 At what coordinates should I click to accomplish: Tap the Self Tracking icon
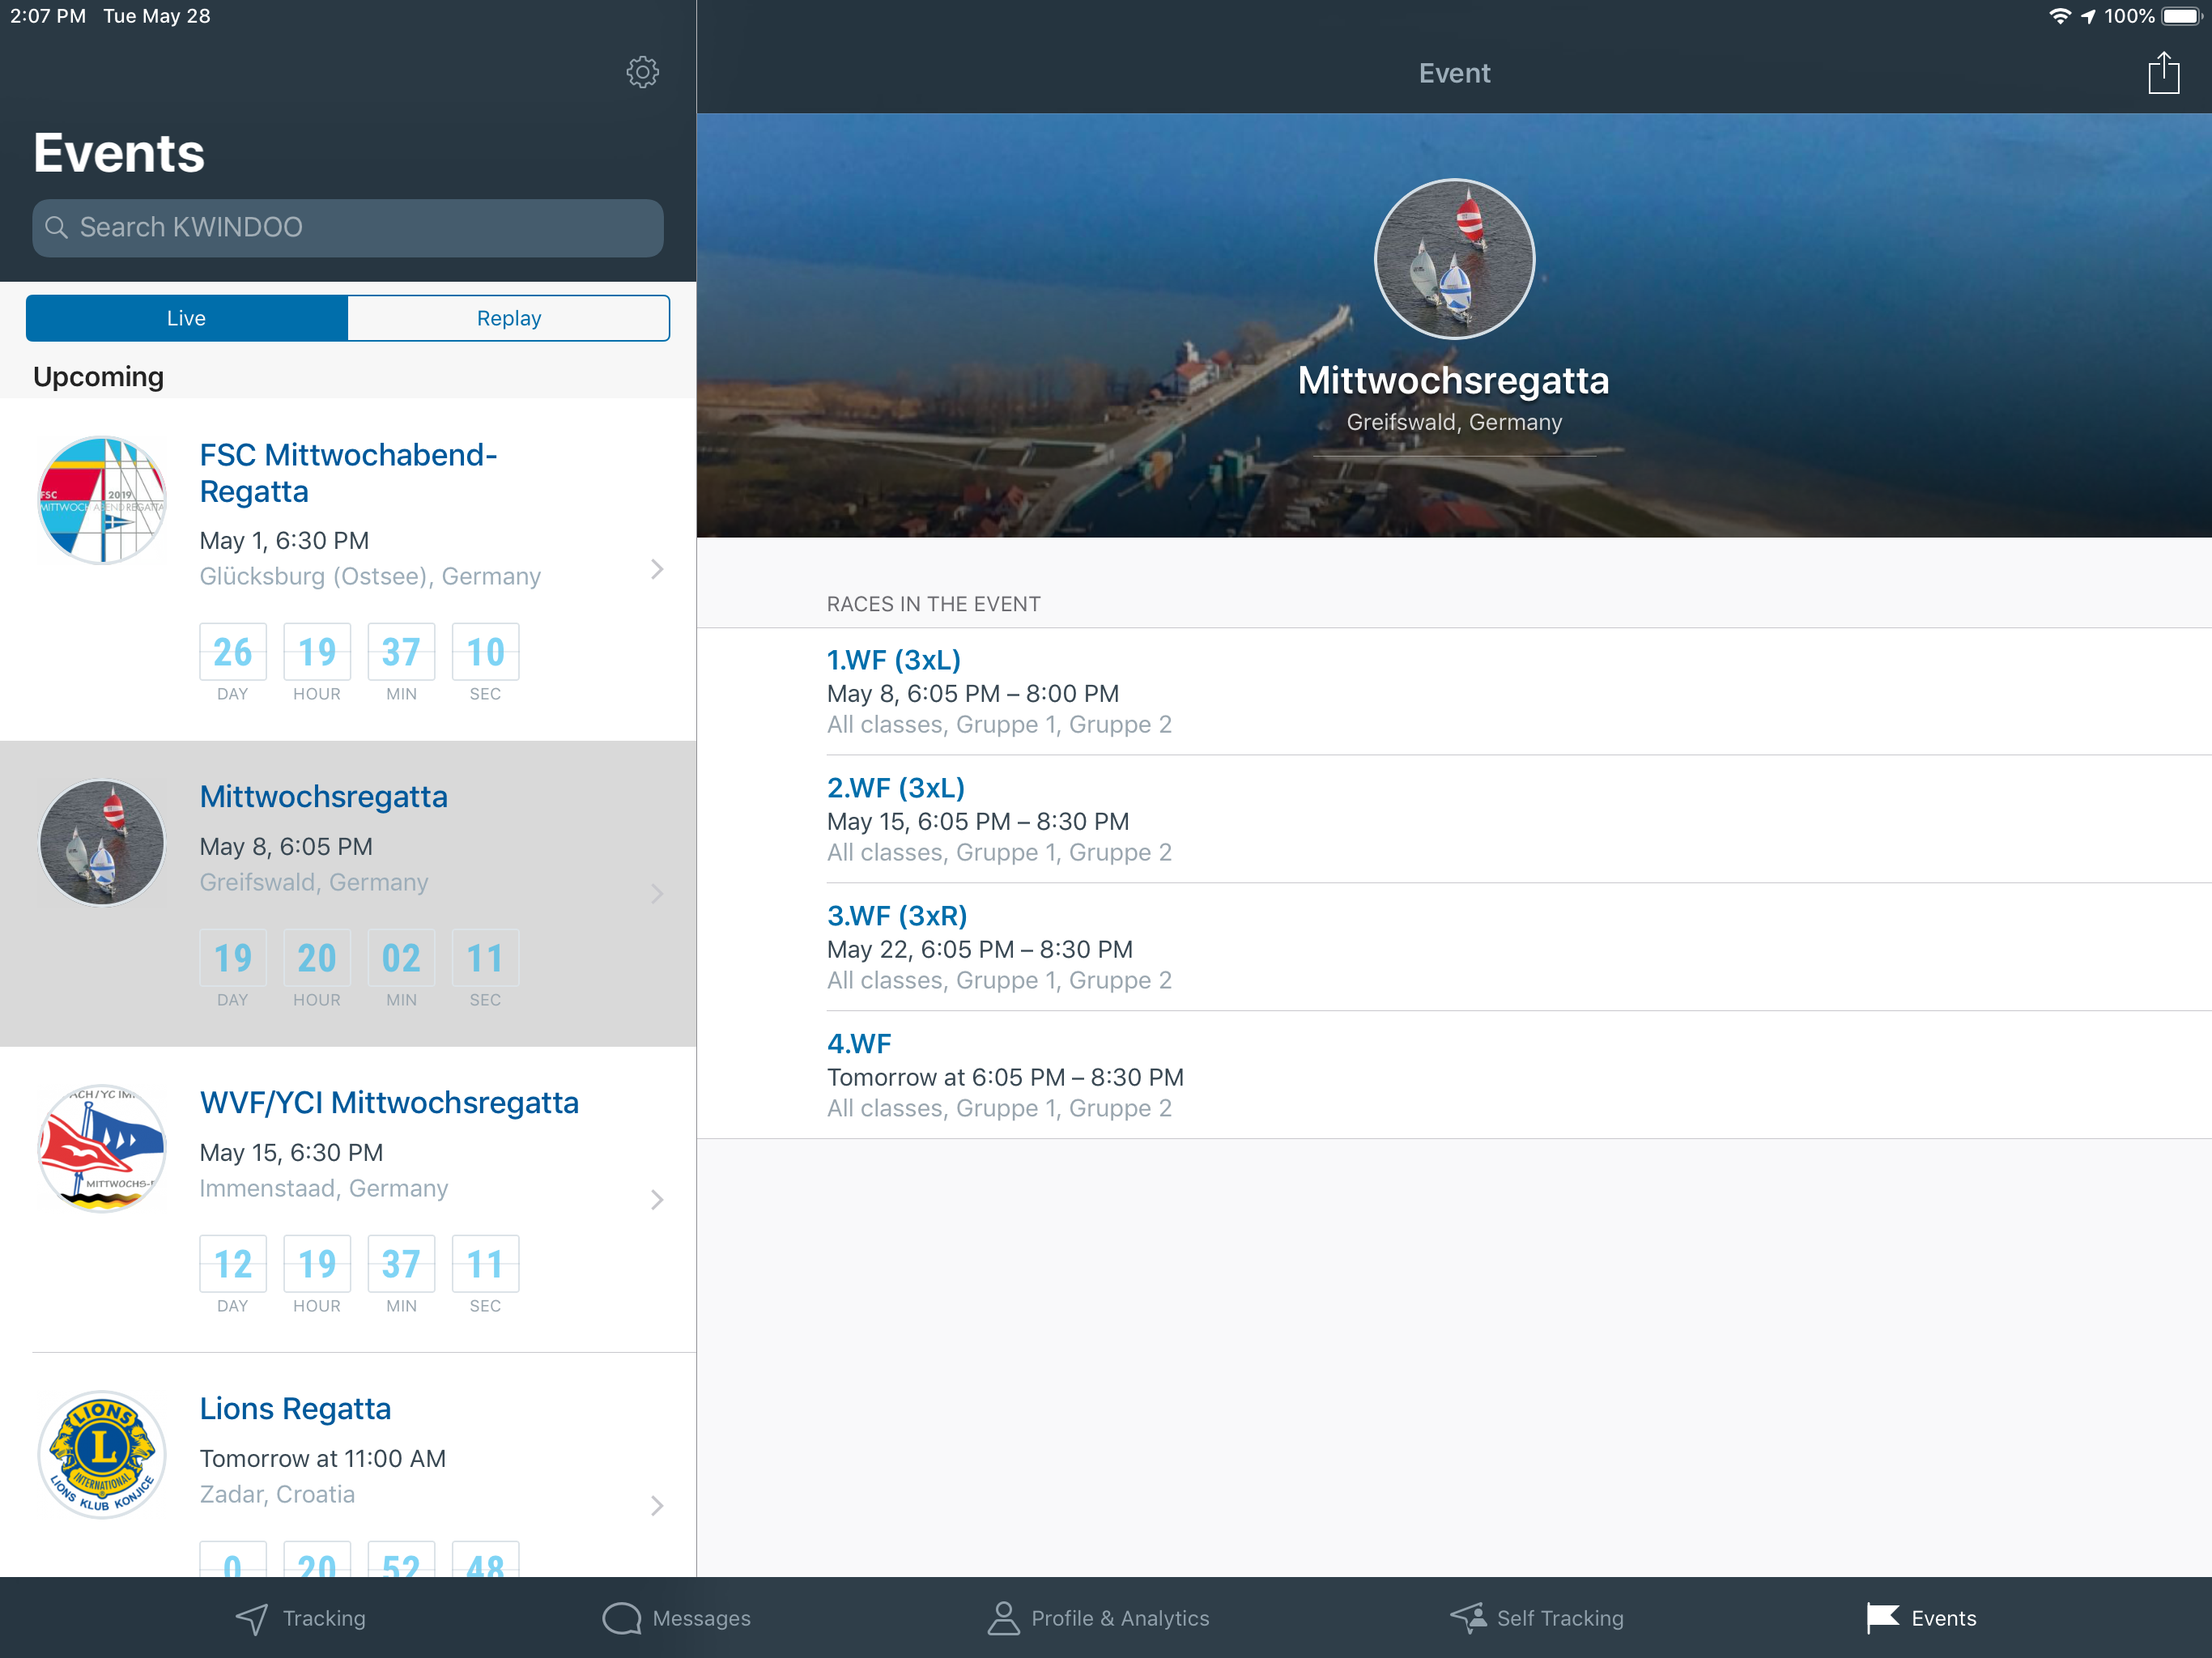coord(1469,1618)
